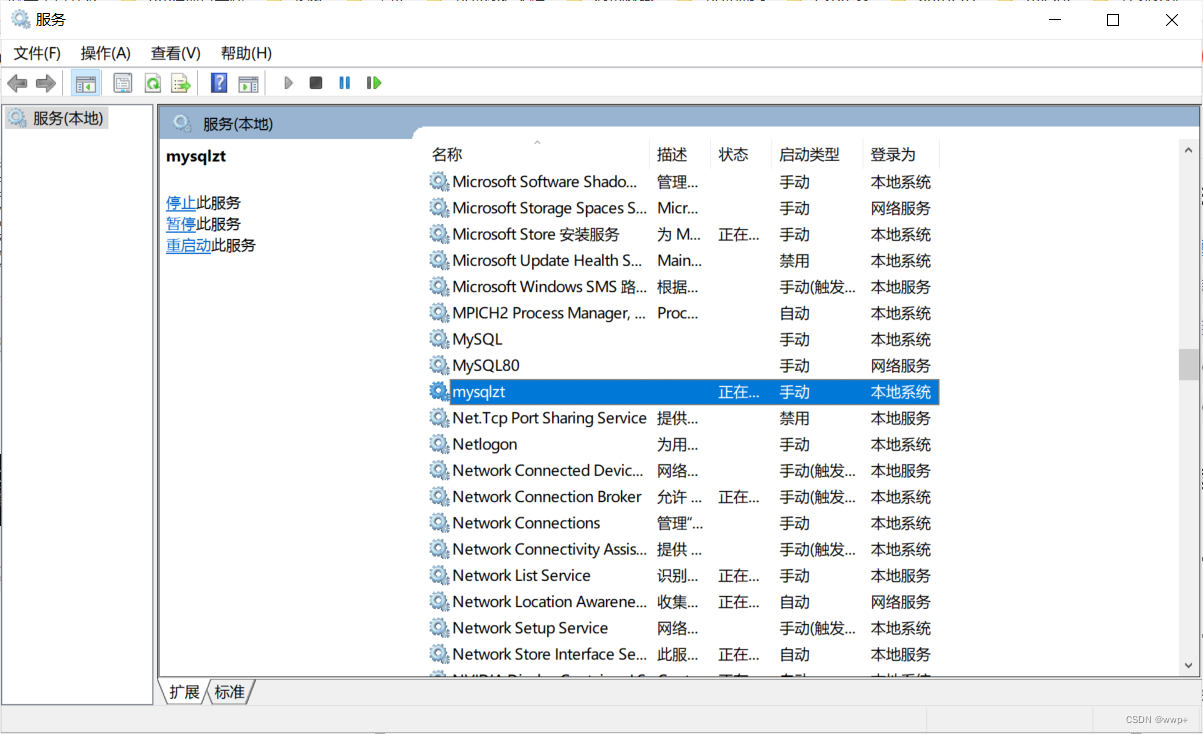Click the gear icon beside MPICH2 Process Manager
The image size is (1203, 734).
point(439,312)
